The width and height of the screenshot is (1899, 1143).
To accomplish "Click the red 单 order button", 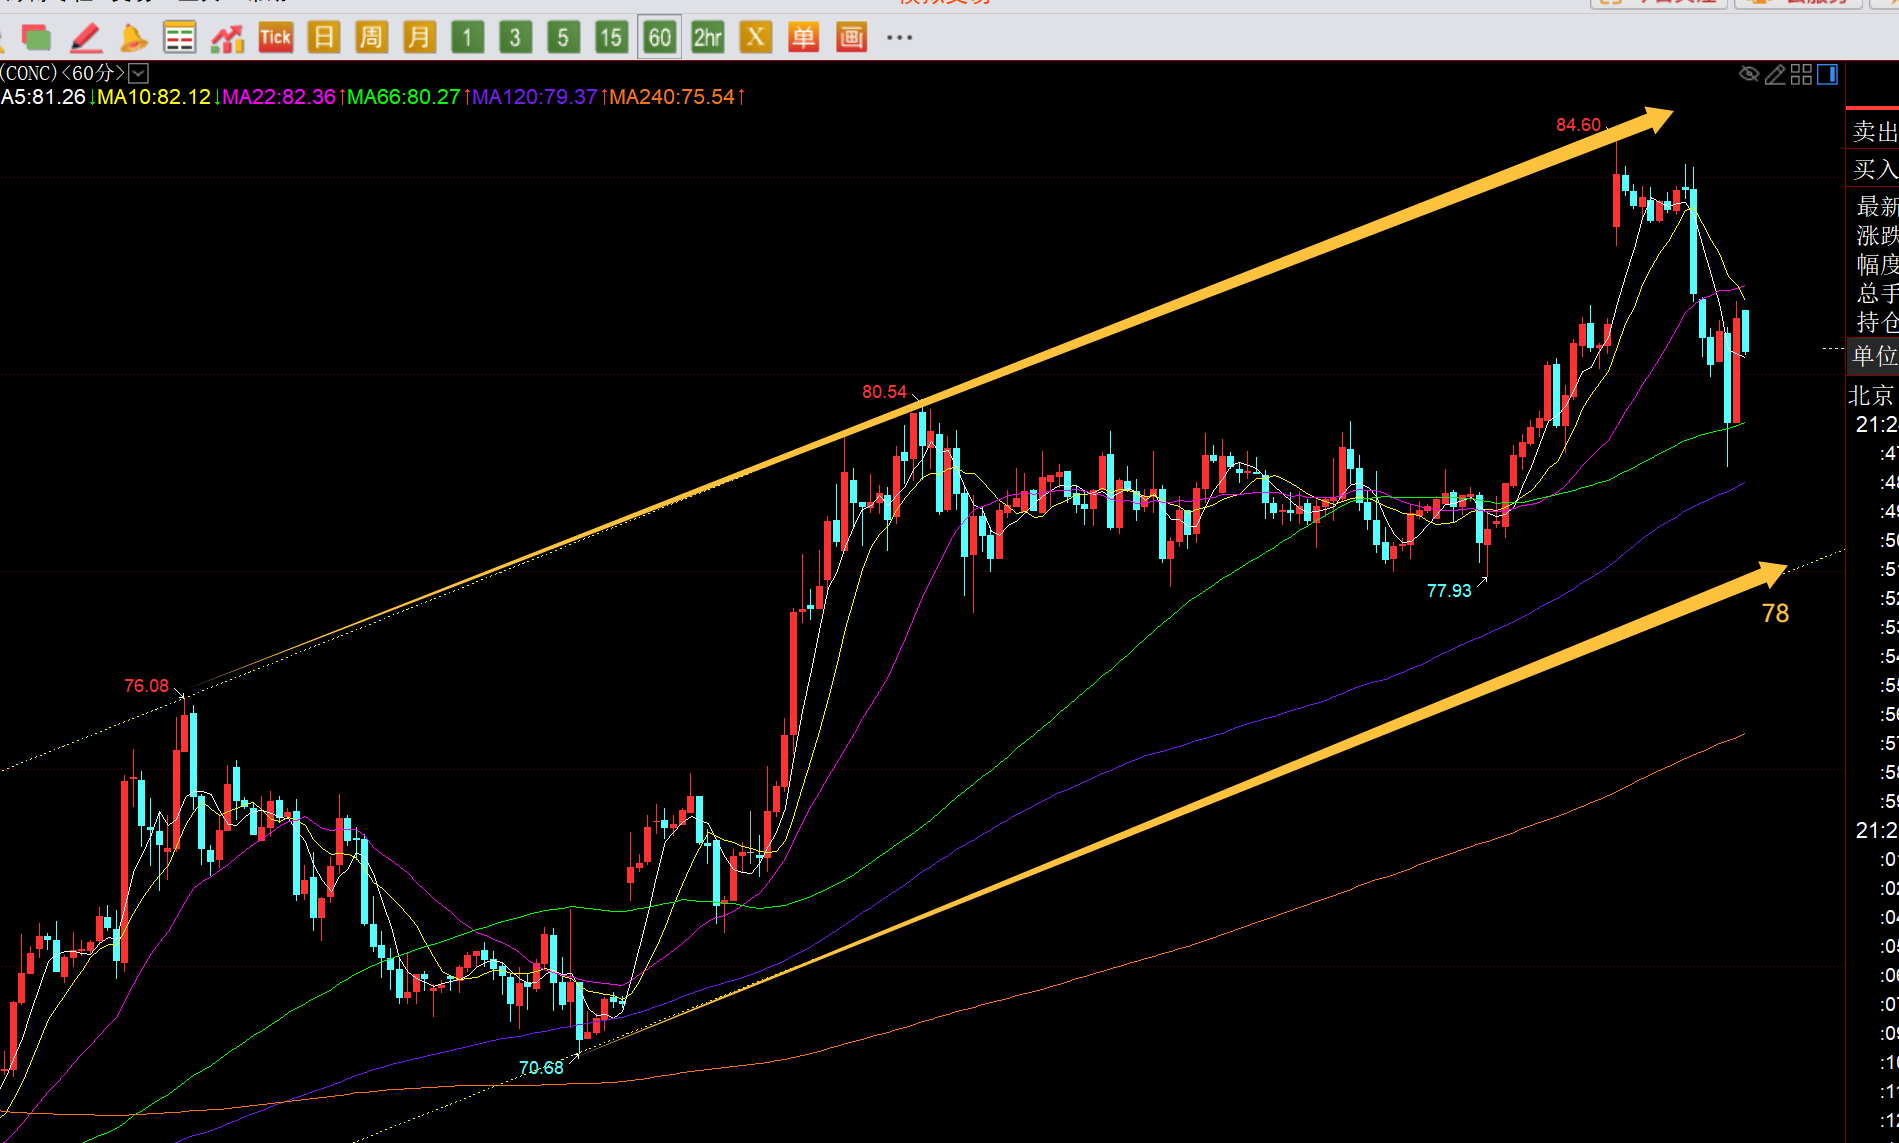I will (803, 38).
